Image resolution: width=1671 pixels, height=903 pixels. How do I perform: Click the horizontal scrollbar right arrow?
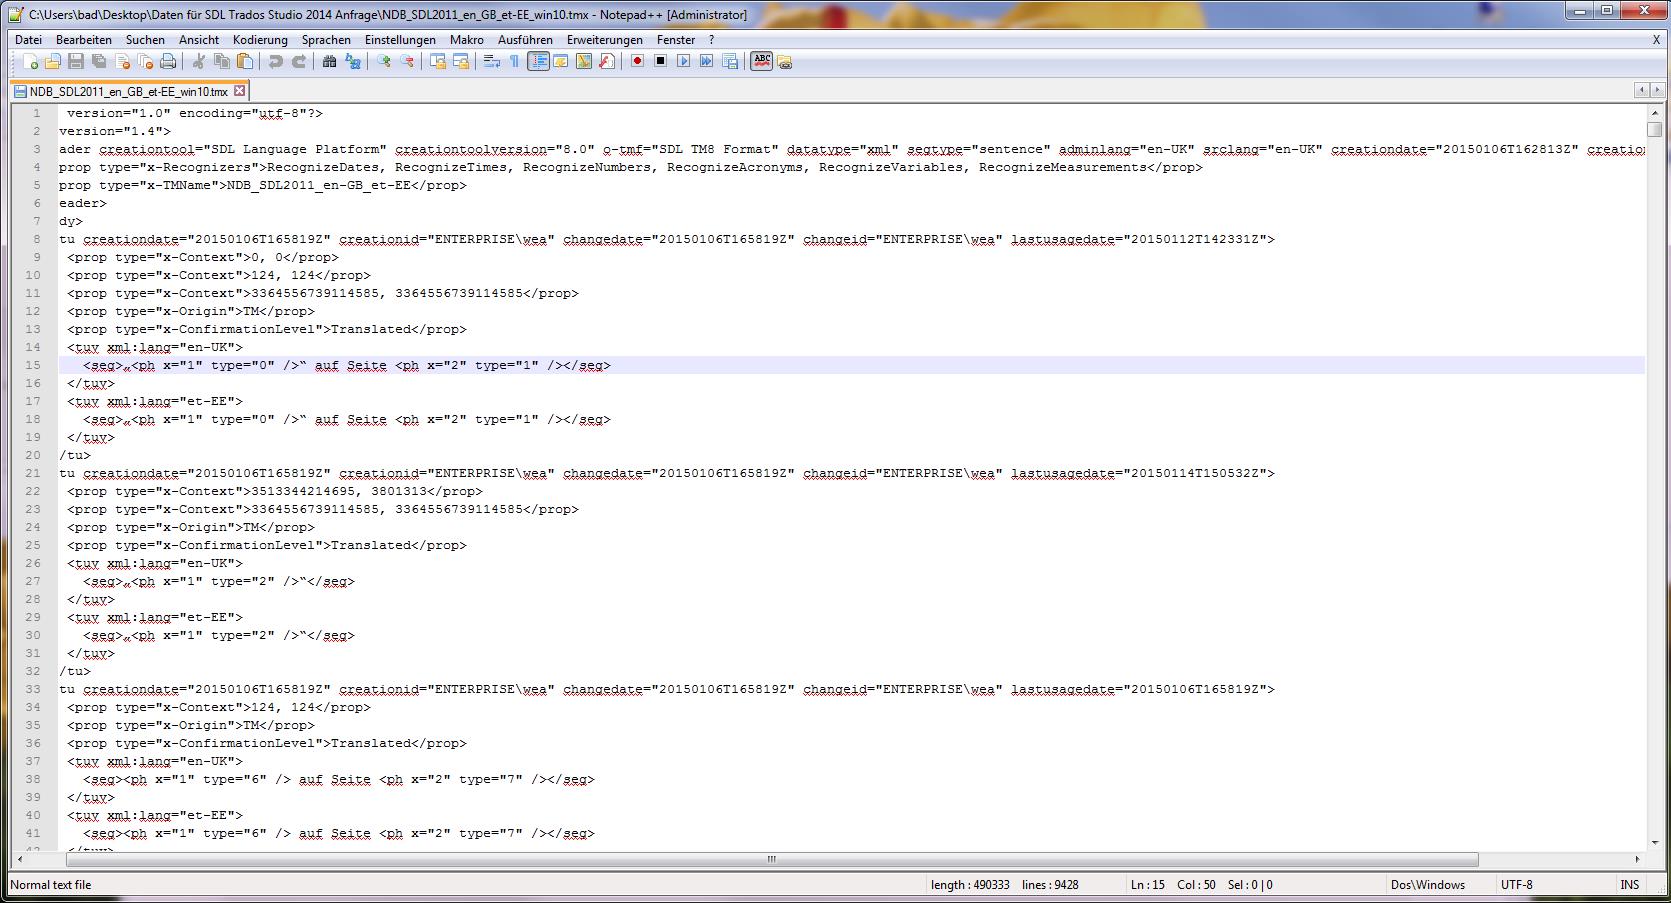1637,859
